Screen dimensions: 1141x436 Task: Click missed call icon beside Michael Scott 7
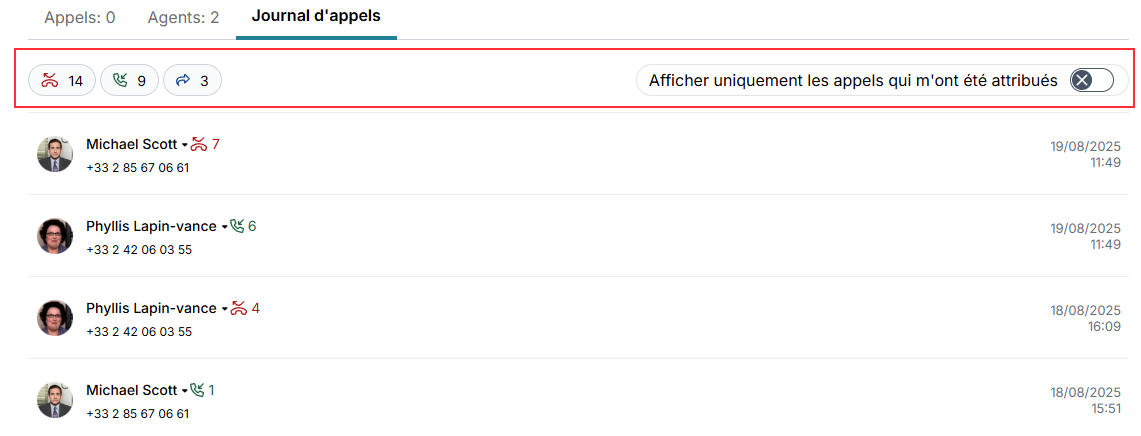tap(198, 145)
